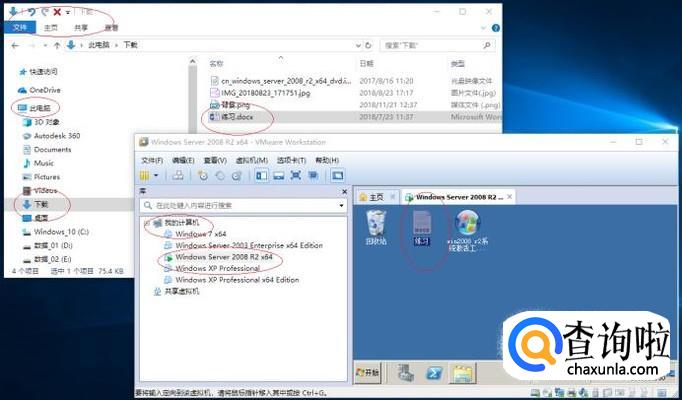Click the printer device icon in VMware status bar
The height and width of the screenshot is (400, 682).
572,392
